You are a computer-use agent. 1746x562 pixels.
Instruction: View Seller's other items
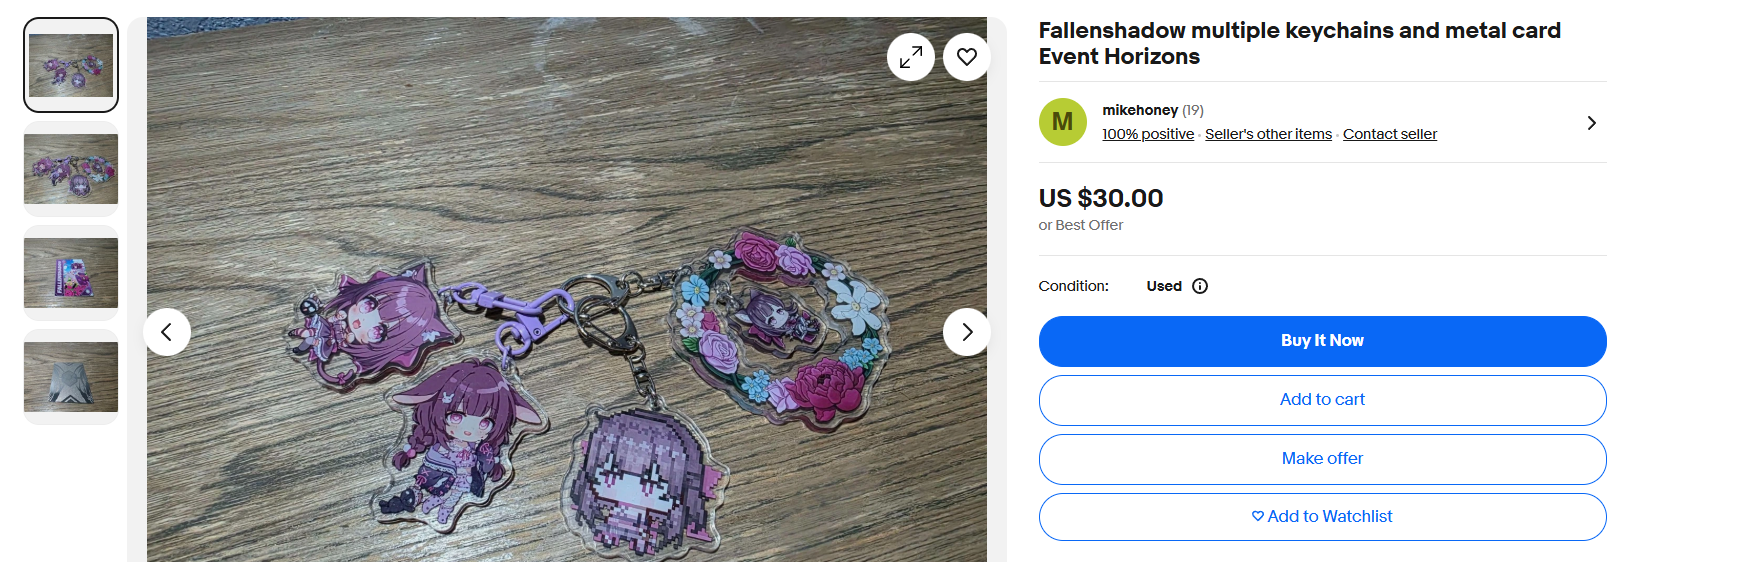click(1268, 134)
